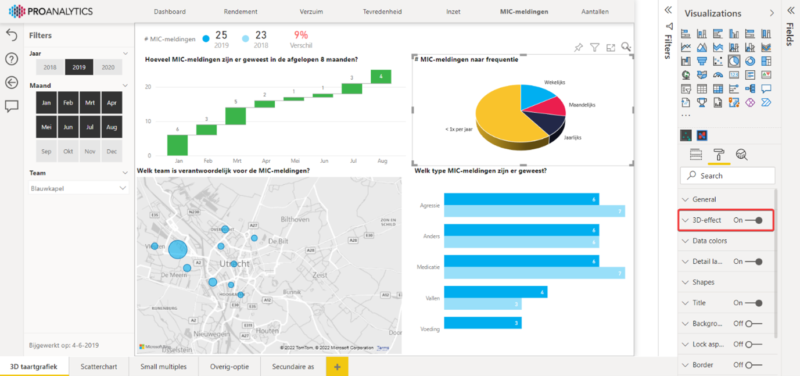
Task: Open the Verzuim menu item
Action: click(311, 11)
